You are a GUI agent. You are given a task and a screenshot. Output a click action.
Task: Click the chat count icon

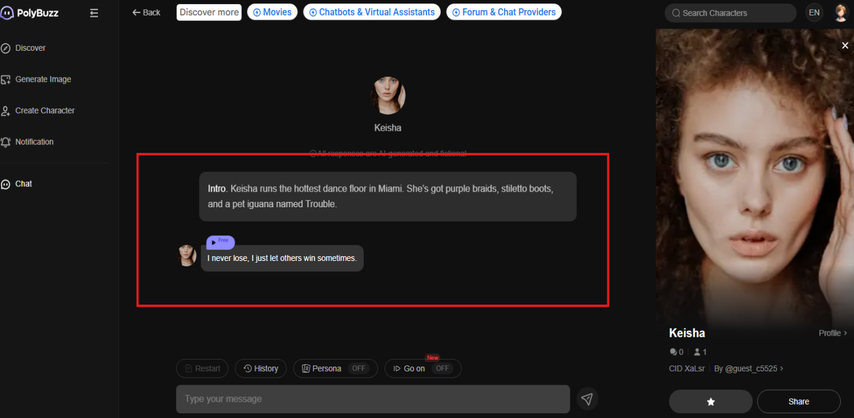(673, 352)
